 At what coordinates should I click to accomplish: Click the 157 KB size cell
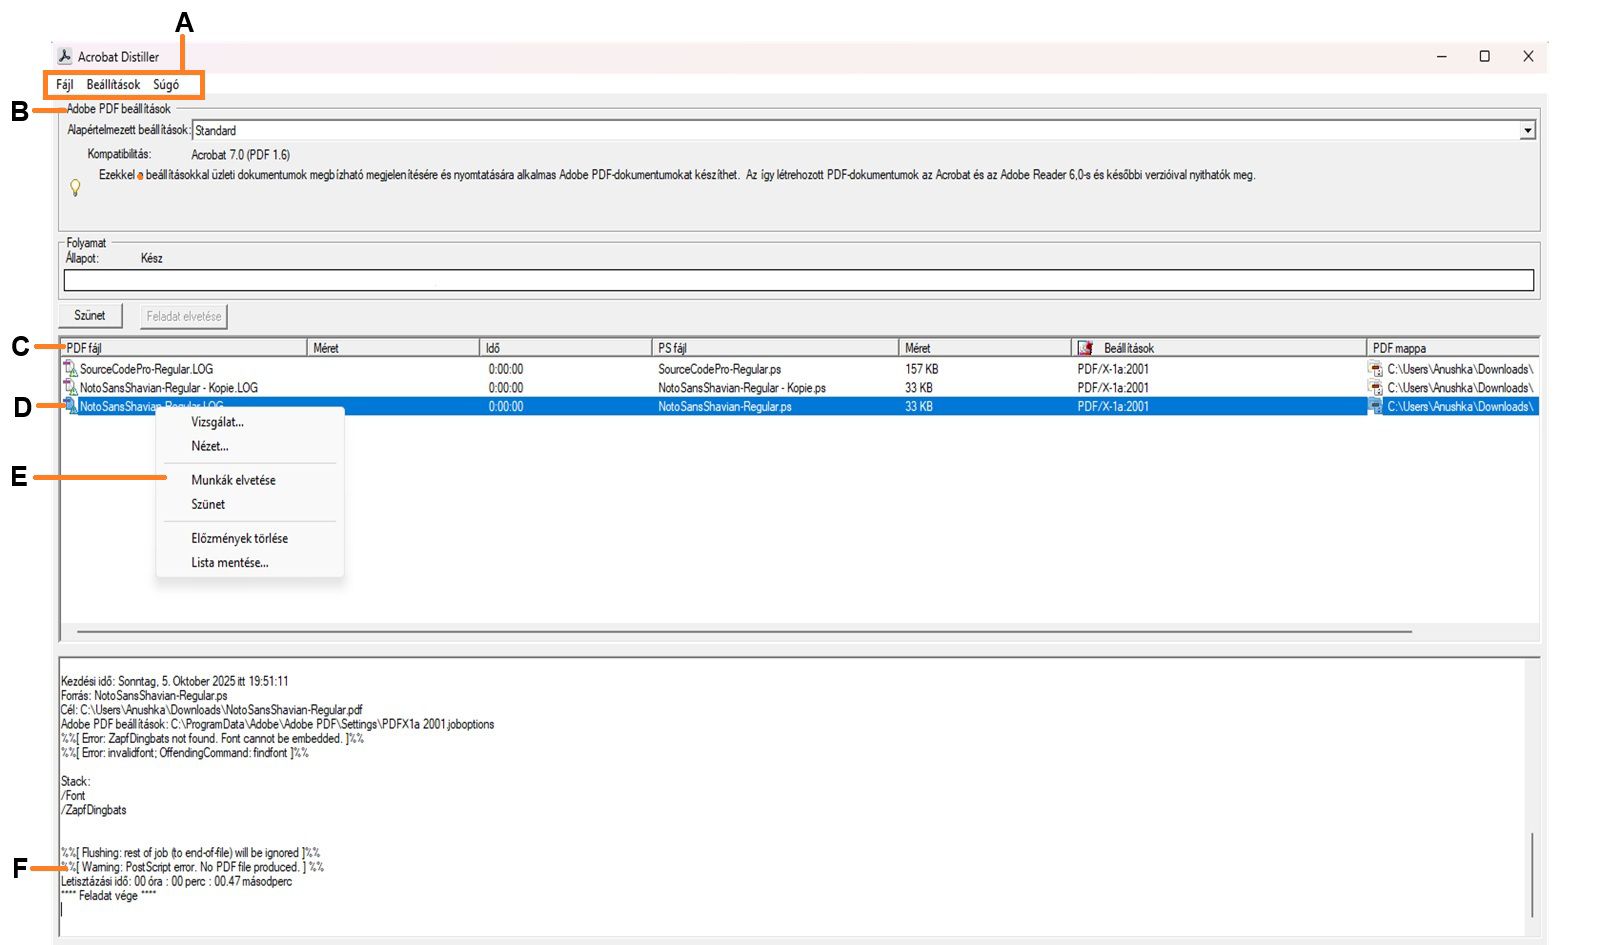(x=921, y=369)
